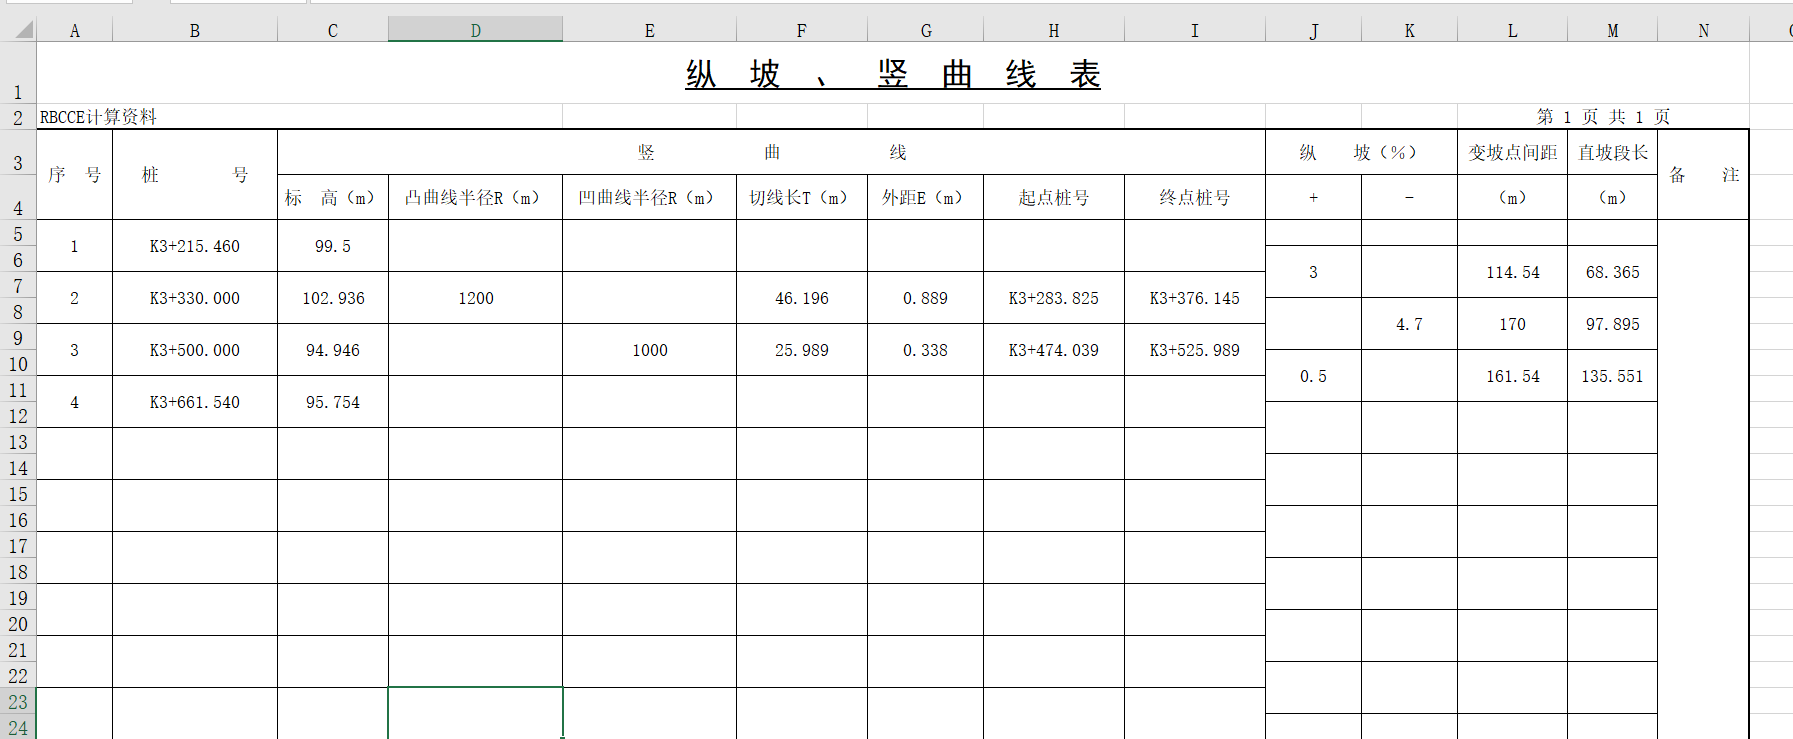The width and height of the screenshot is (1793, 739).
Task: Select the title cell 纵坡、竖曲线表
Action: 892,74
